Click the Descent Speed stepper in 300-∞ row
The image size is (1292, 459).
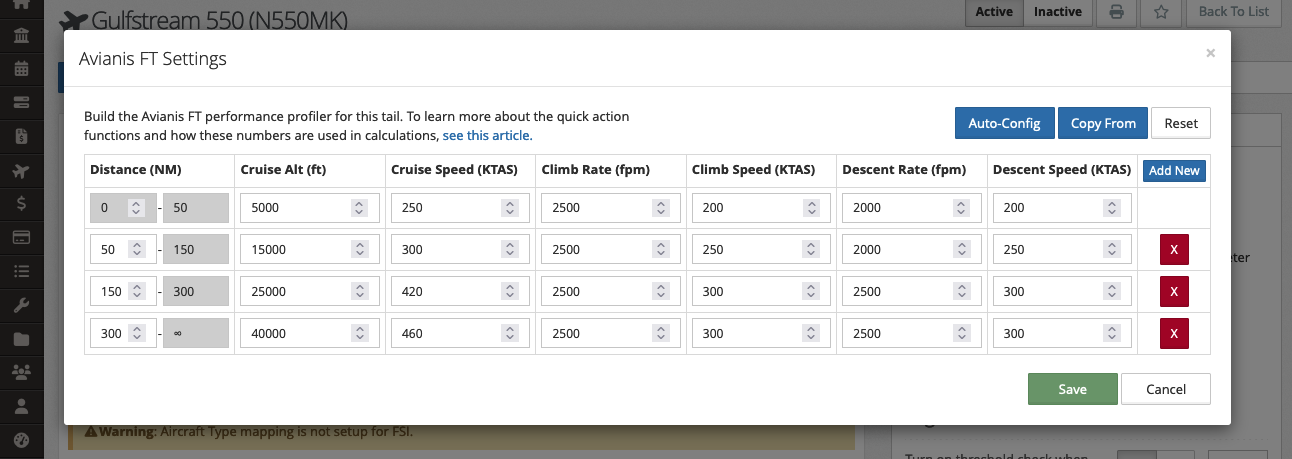pos(1112,334)
